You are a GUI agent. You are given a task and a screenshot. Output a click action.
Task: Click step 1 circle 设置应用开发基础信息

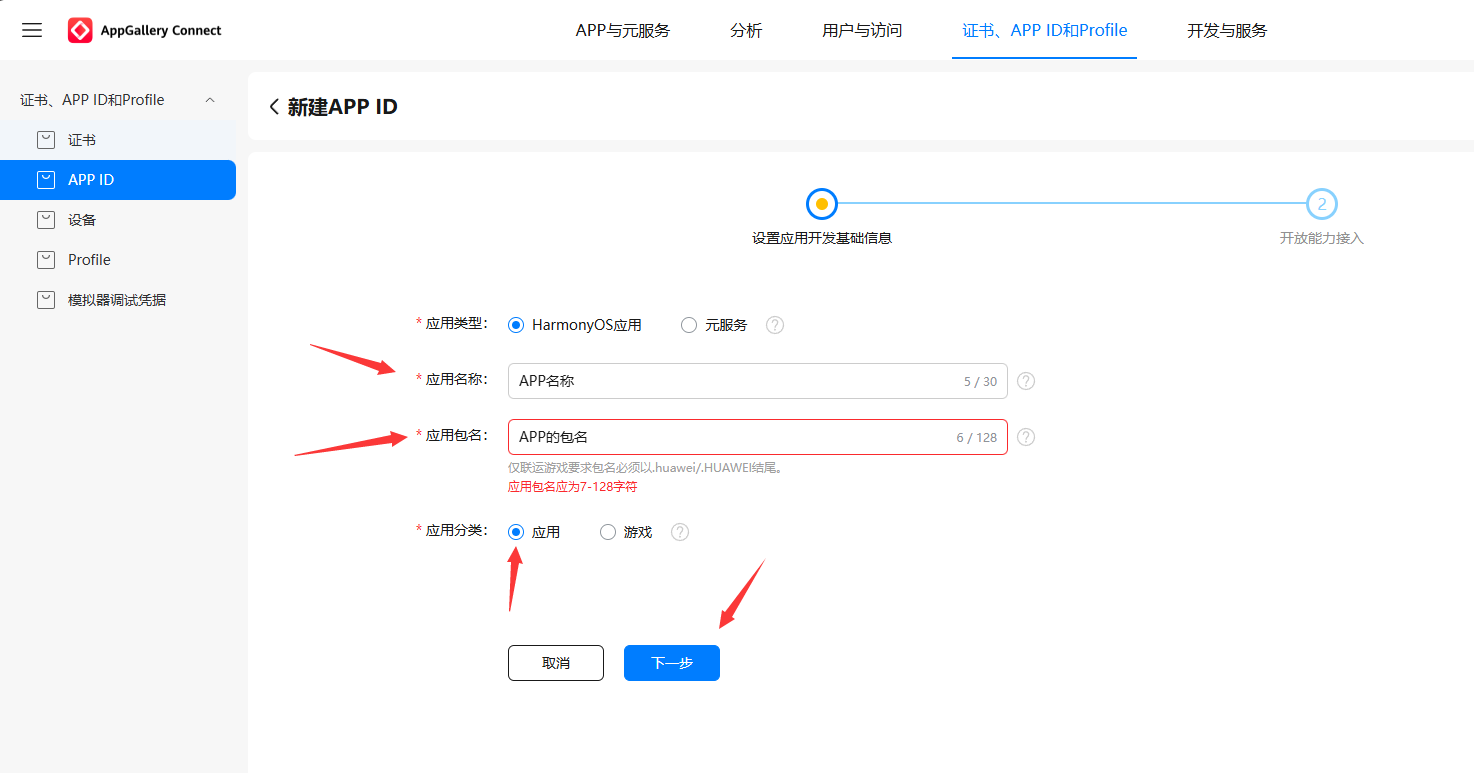click(x=822, y=204)
